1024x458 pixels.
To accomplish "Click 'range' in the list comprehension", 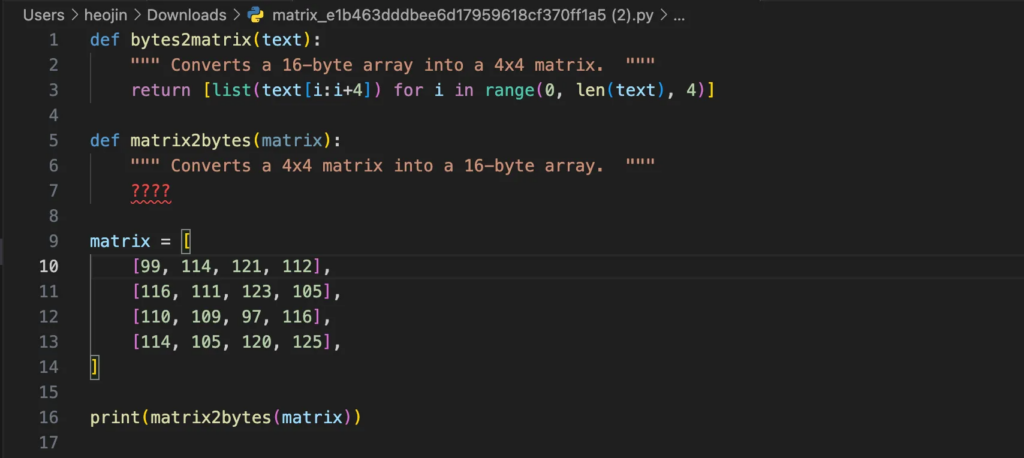I will point(509,90).
